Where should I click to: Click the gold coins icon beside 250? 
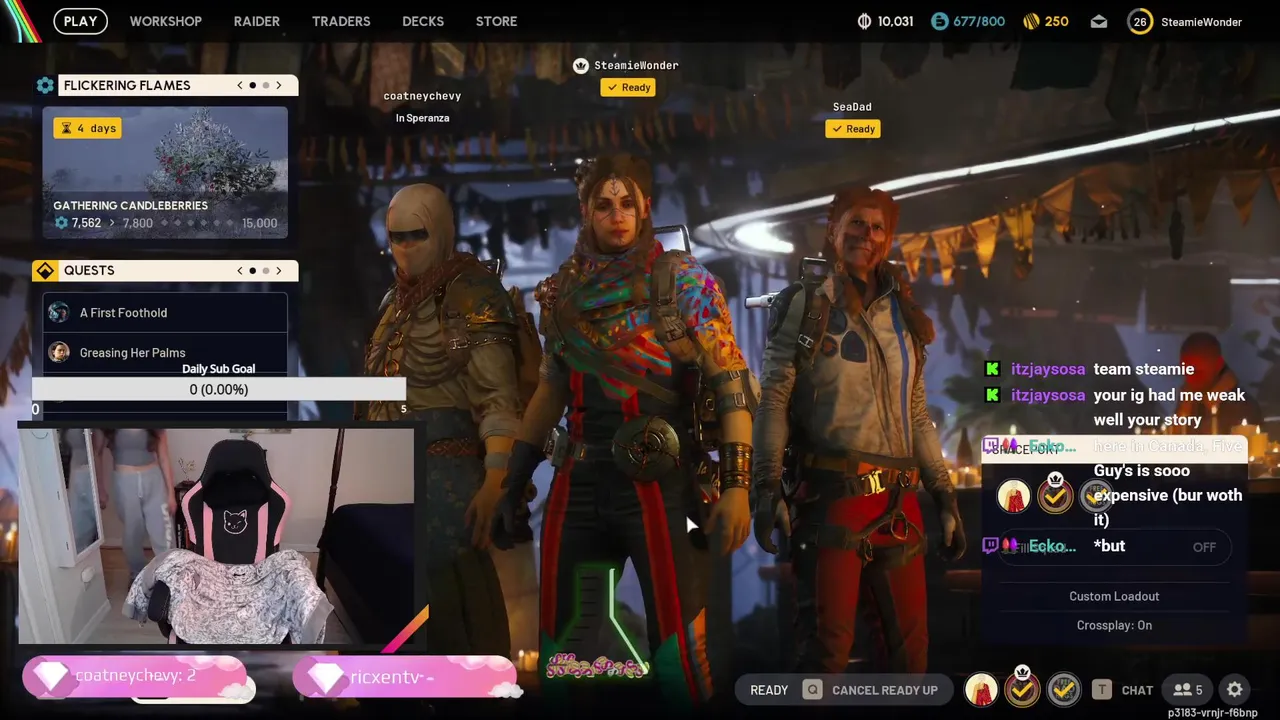pos(1032,21)
